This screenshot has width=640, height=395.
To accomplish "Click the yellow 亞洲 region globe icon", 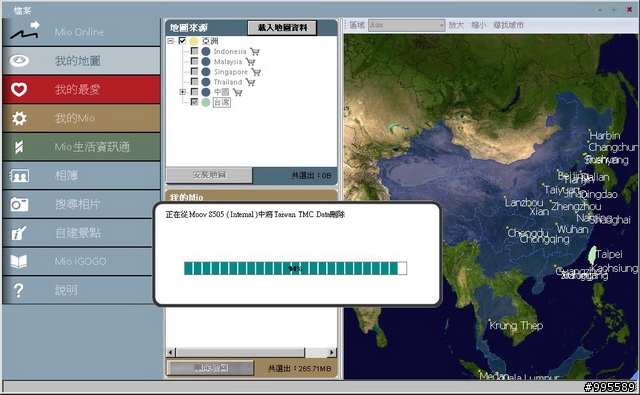I will (193, 41).
